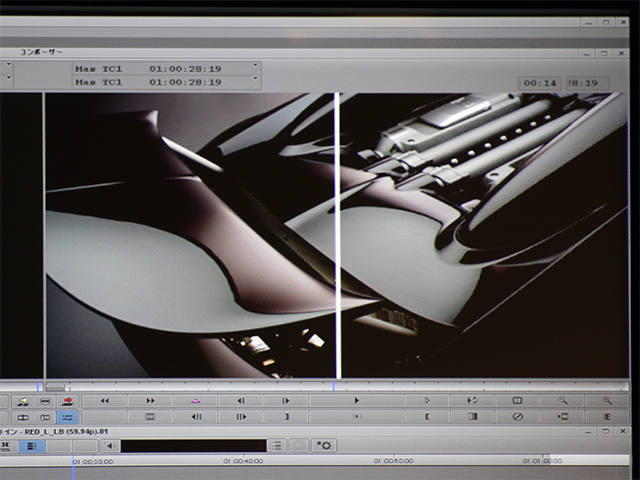Click the rewind double-arrow button
Viewport: 640px width, 480px height.
(105, 401)
